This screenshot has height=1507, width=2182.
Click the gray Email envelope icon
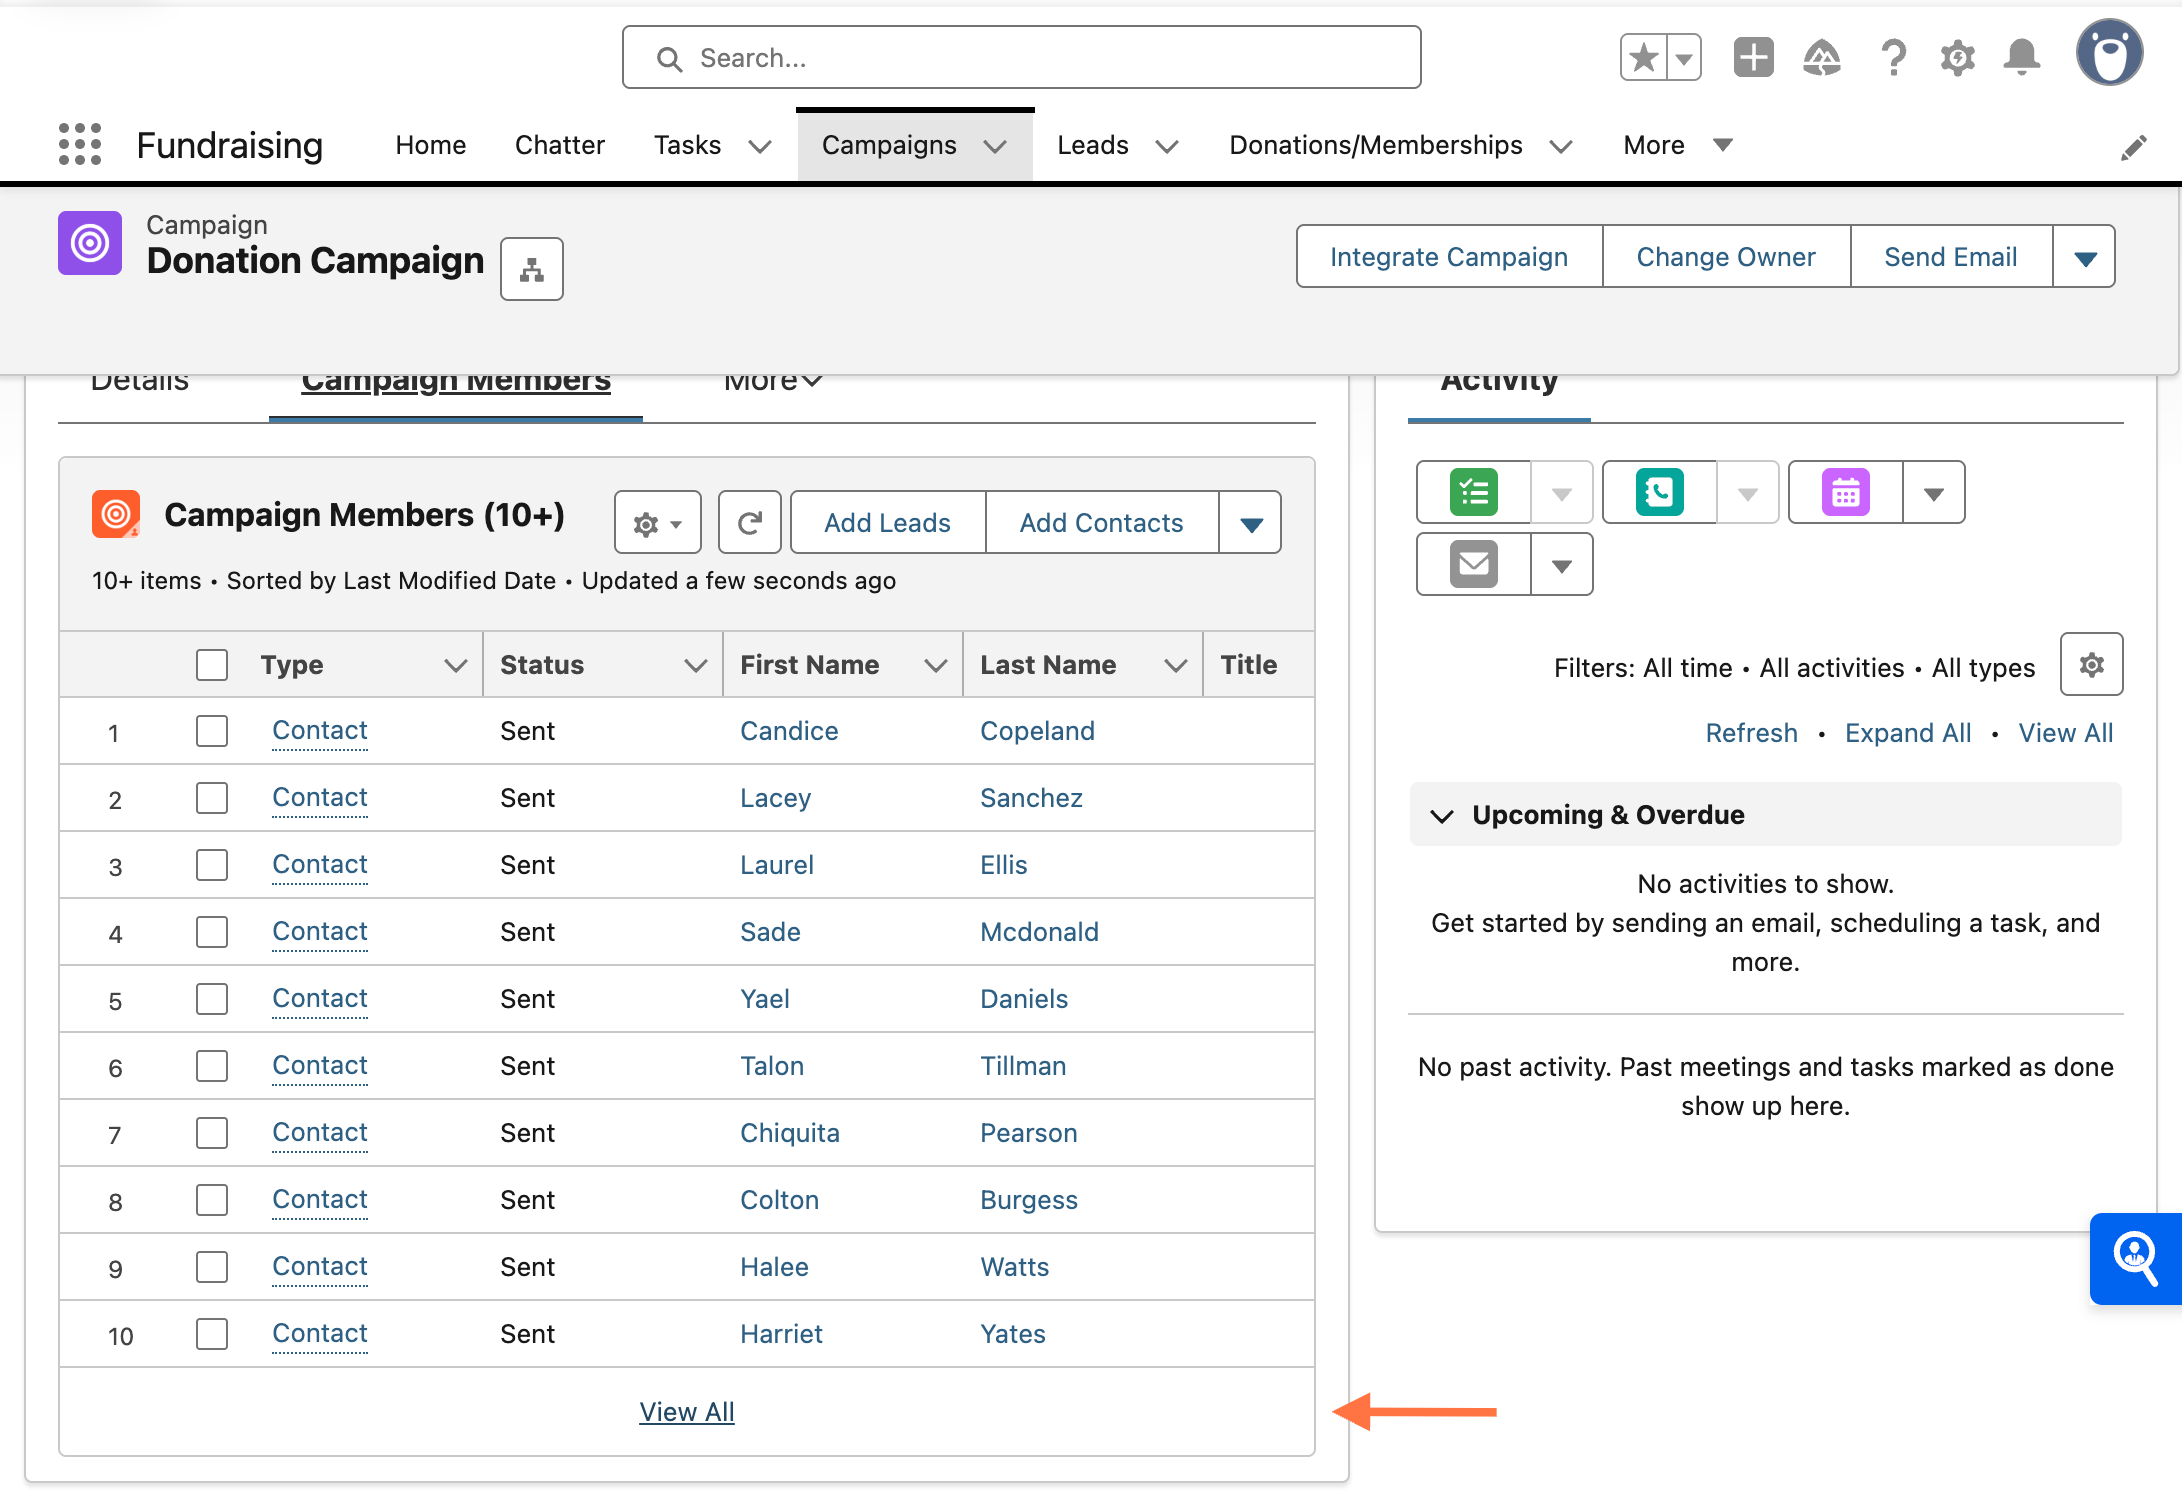coord(1474,565)
